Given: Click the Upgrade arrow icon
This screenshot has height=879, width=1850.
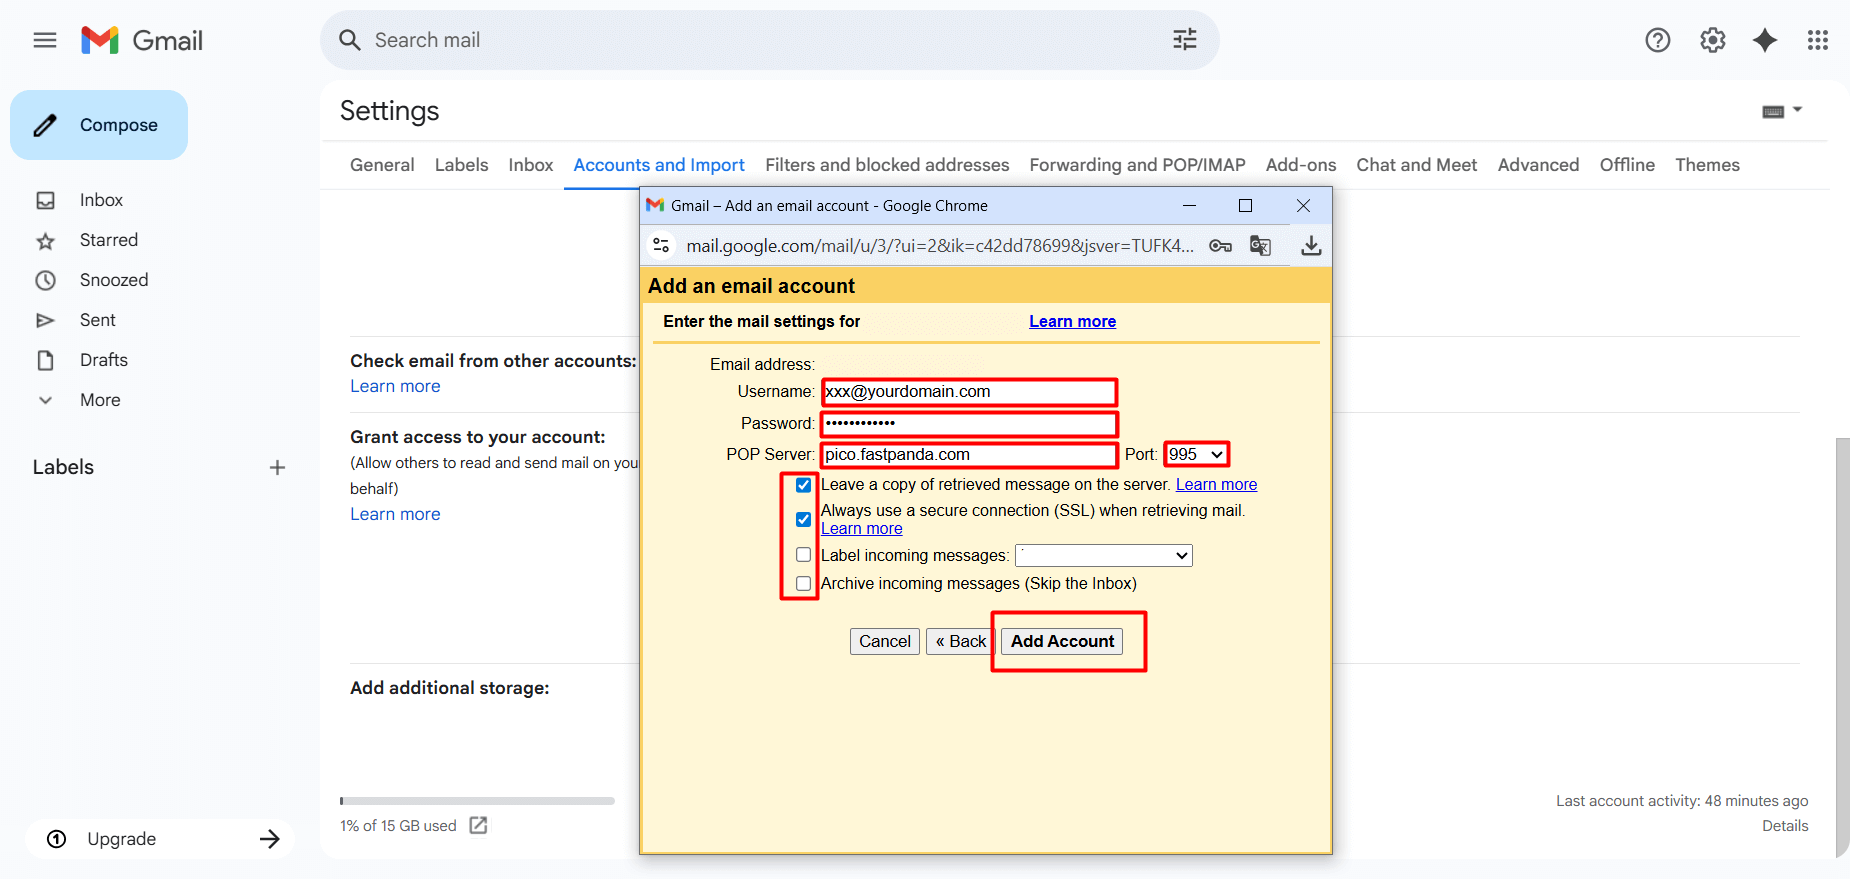Looking at the screenshot, I should (269, 839).
